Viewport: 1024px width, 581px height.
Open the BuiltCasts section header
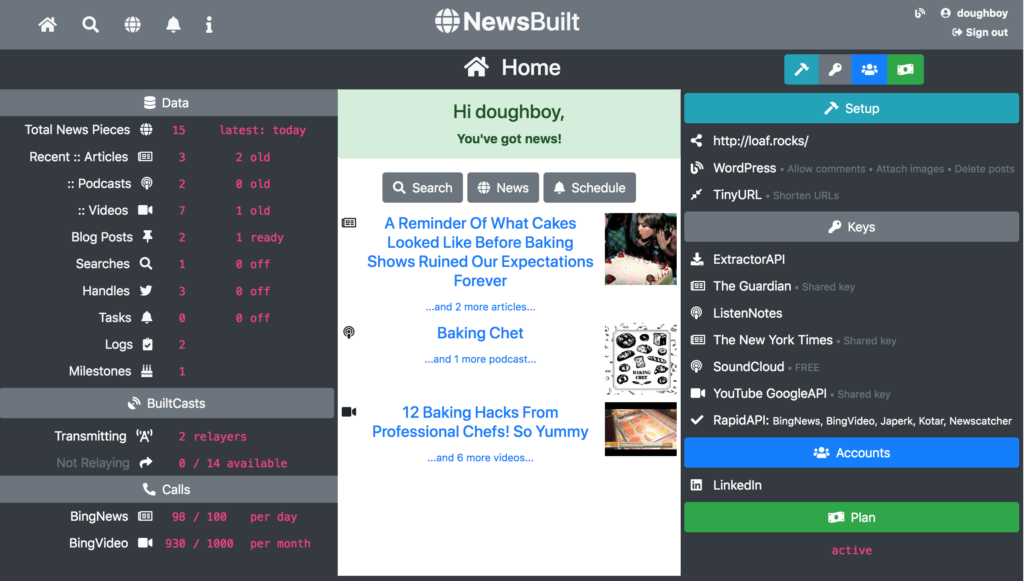coord(167,403)
